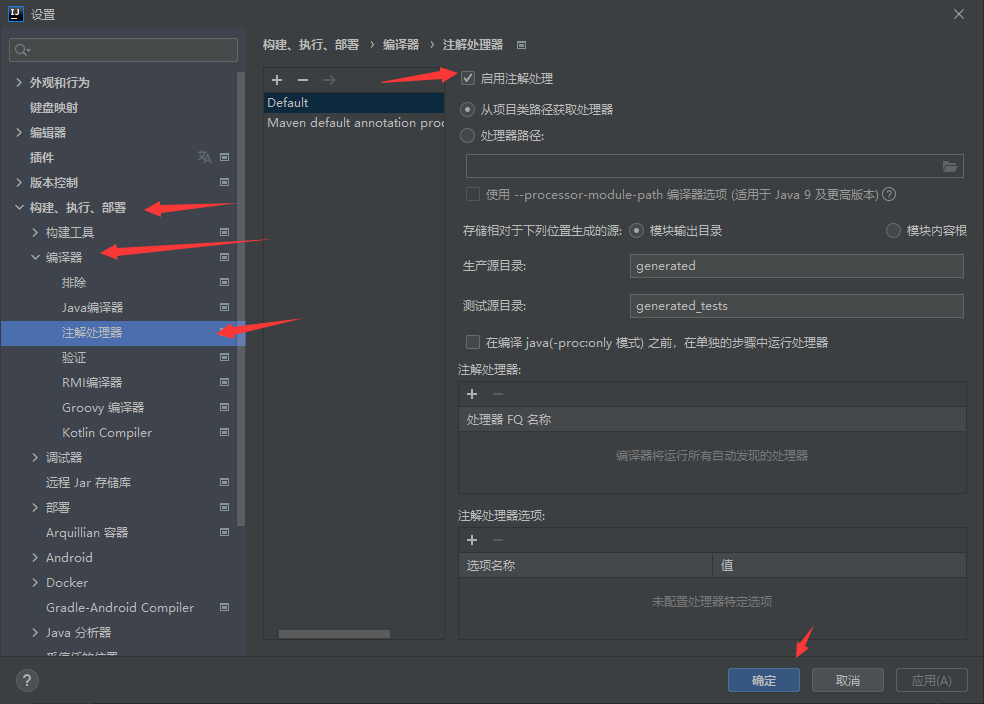This screenshot has height=704, width=984.
Task: Select the Default annotation profile
Action: click(x=354, y=102)
